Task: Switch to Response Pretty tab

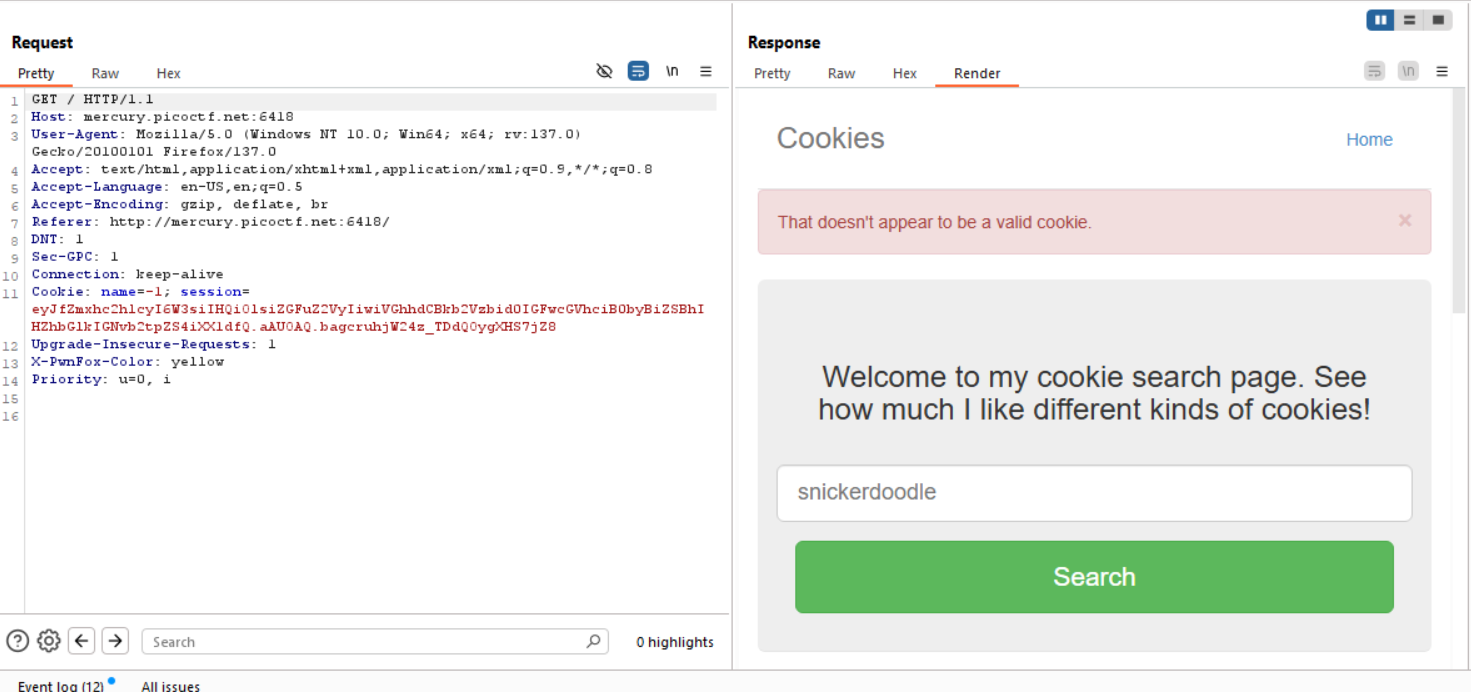Action: 772,73
